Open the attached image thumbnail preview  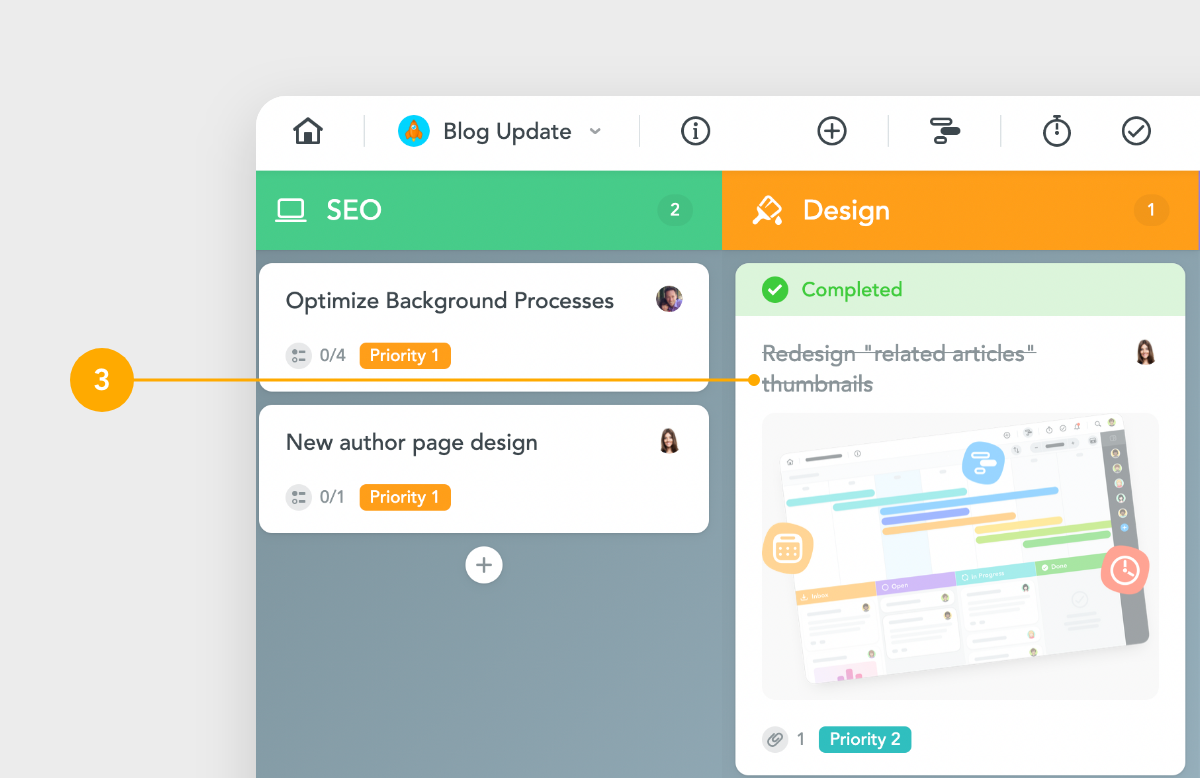click(x=959, y=556)
